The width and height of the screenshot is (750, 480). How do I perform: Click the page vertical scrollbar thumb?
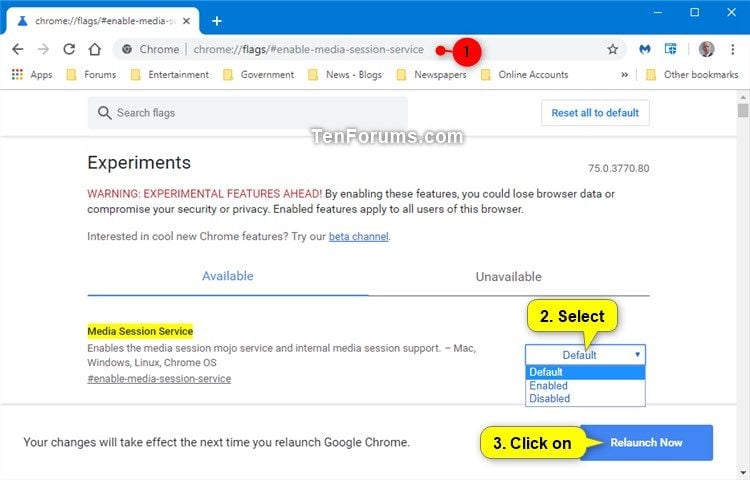742,110
